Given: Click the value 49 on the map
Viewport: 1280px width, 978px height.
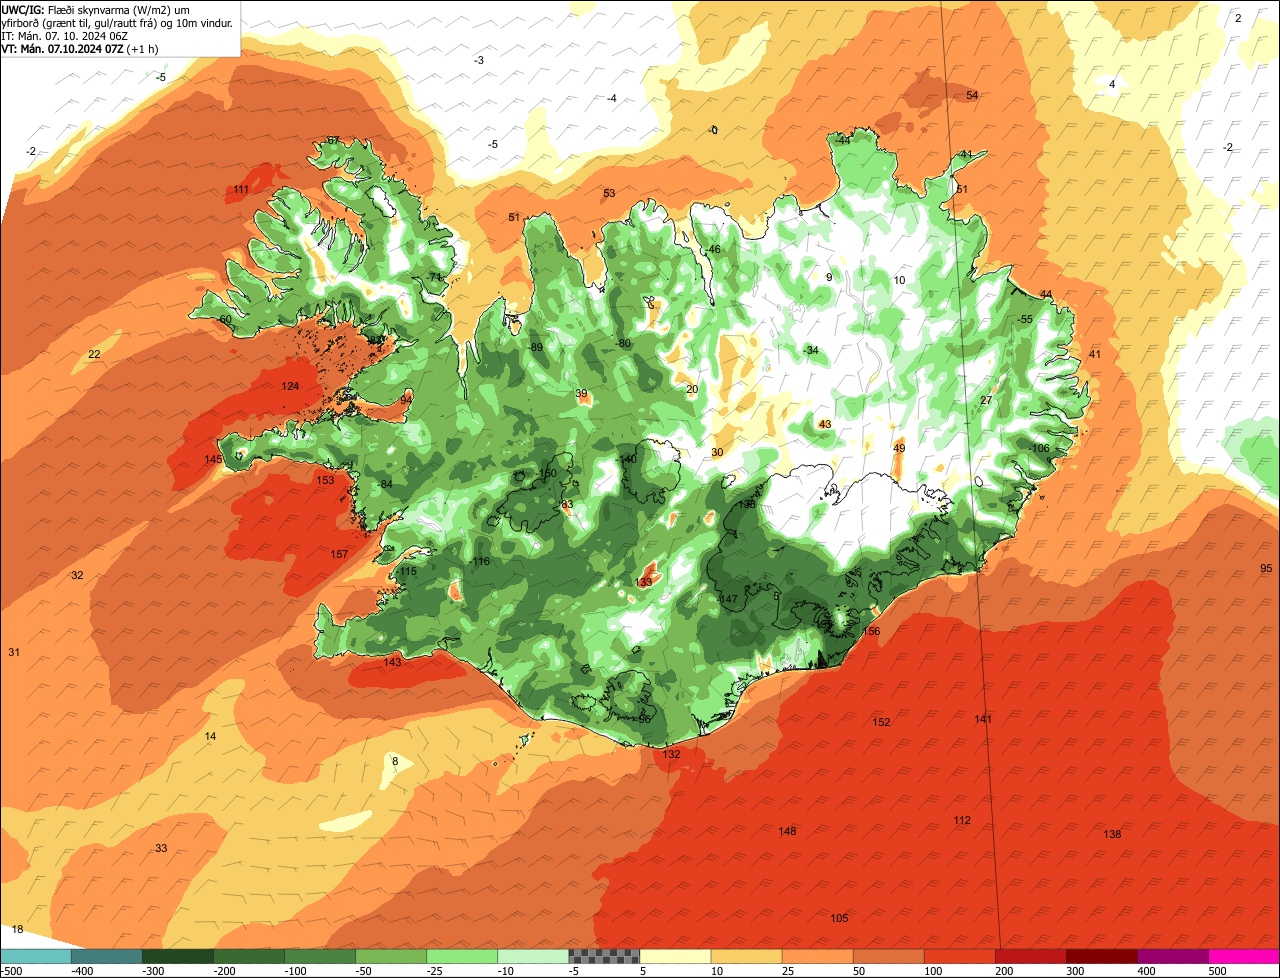Looking at the screenshot, I should click(x=899, y=448).
